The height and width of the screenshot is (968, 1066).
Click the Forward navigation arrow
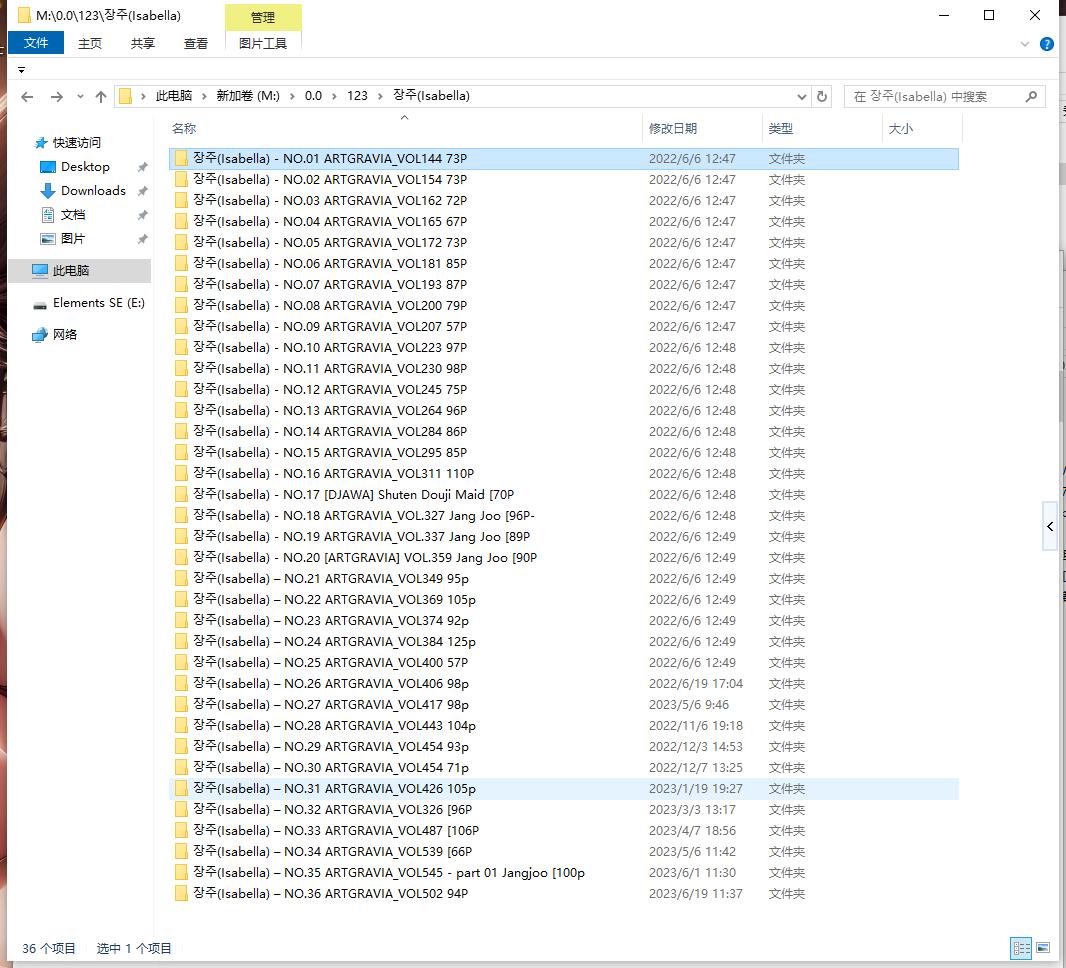click(x=56, y=97)
